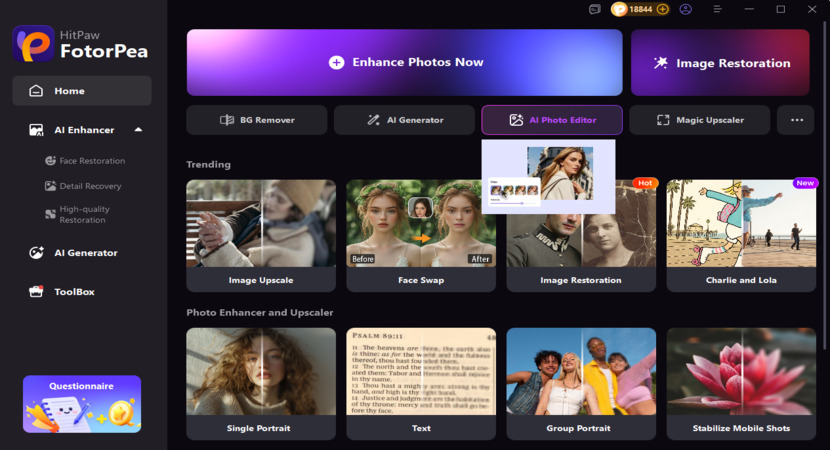Click the High-quality Restoration icon
The image size is (830, 450).
pos(50,214)
